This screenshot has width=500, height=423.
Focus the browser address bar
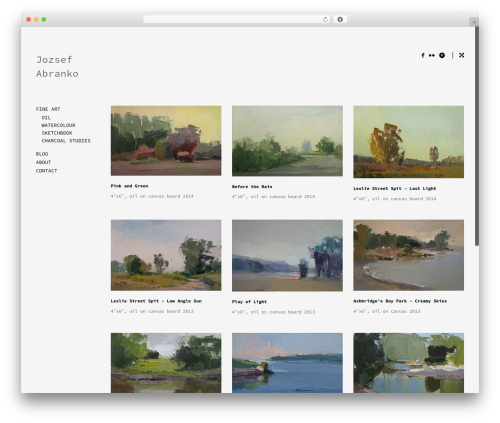tap(237, 19)
